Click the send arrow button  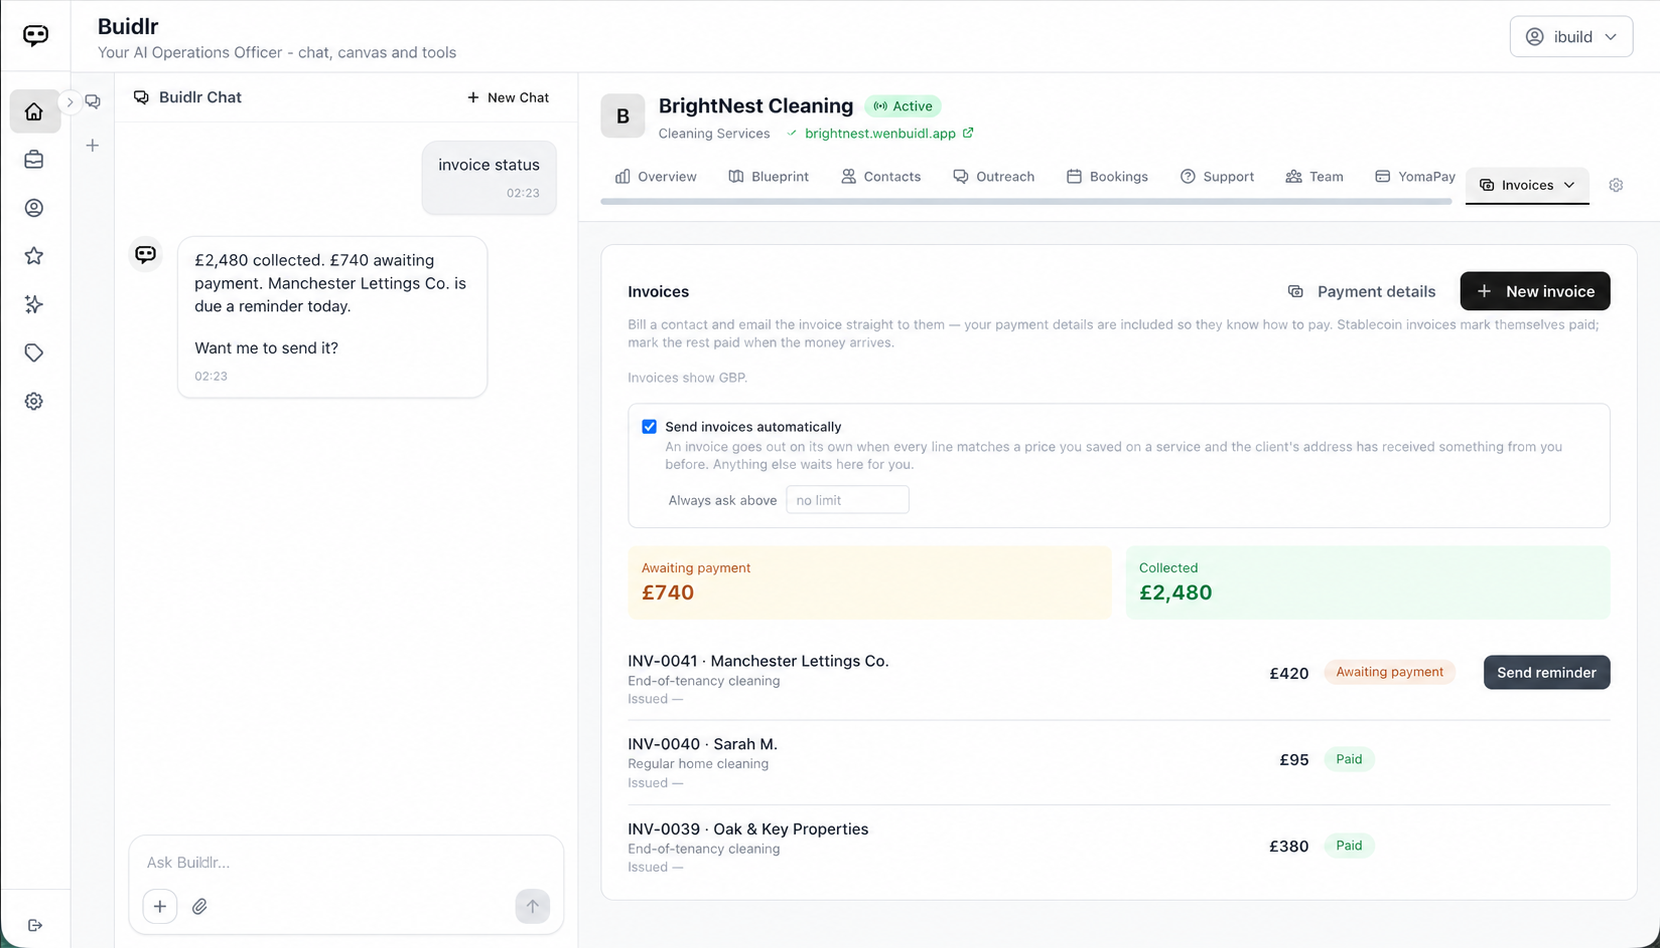[x=533, y=906]
